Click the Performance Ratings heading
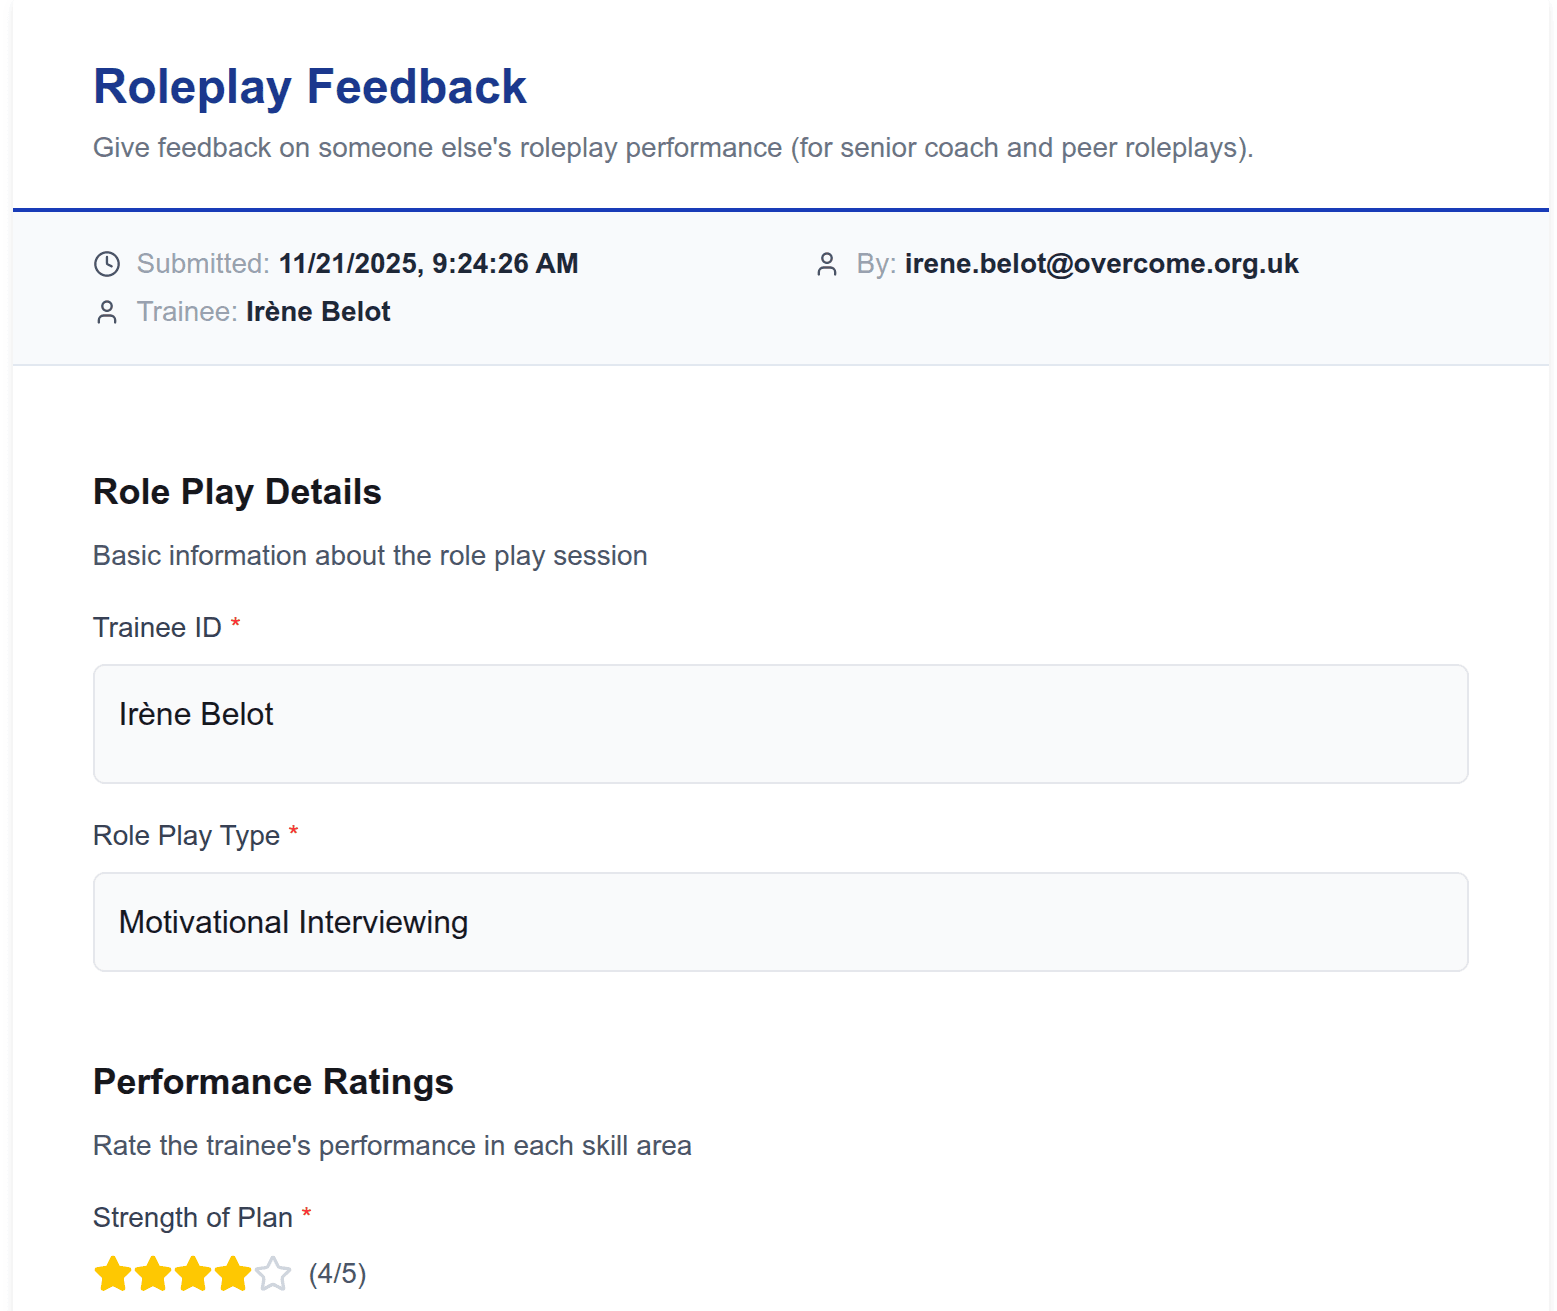The image size is (1557, 1311). click(x=273, y=1082)
